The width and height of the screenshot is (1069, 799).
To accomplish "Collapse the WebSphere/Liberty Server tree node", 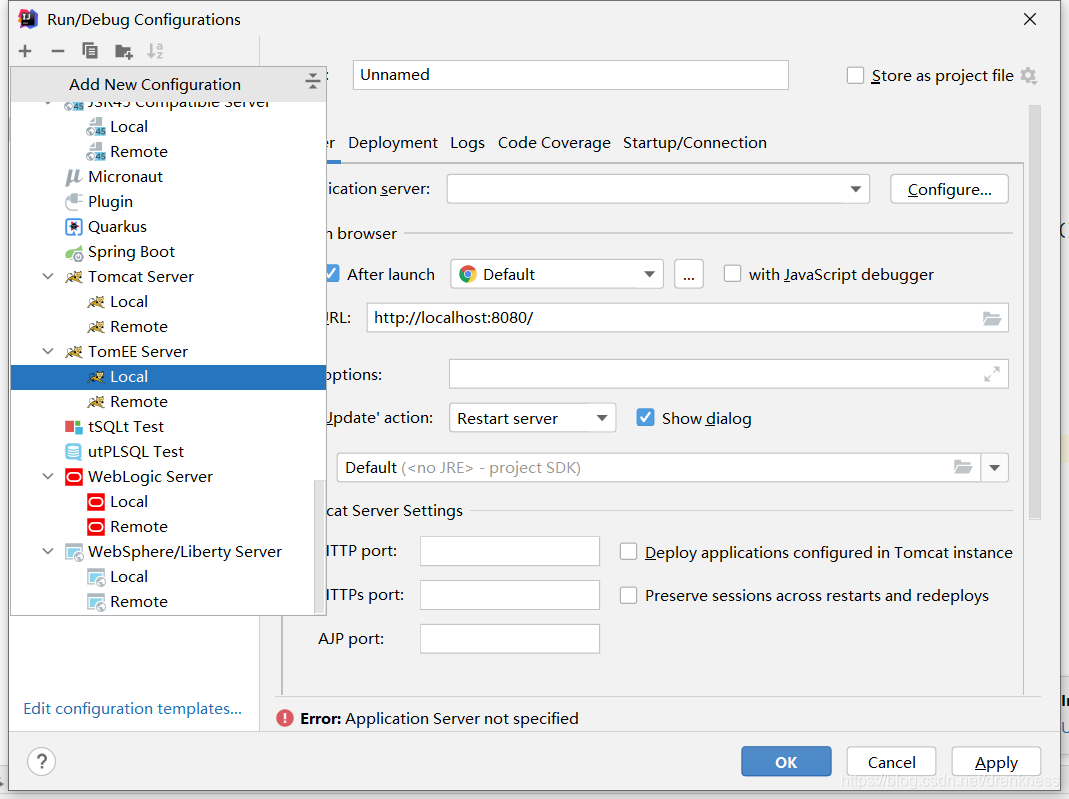I will 48,552.
